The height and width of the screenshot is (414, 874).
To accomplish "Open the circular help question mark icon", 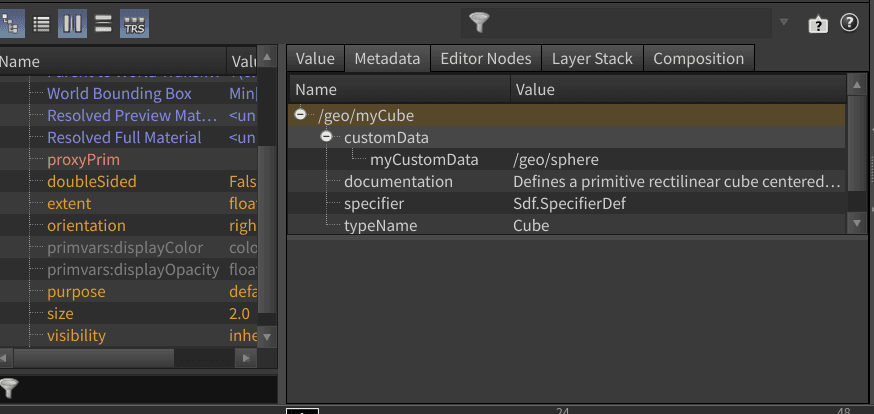I will pos(849,22).
